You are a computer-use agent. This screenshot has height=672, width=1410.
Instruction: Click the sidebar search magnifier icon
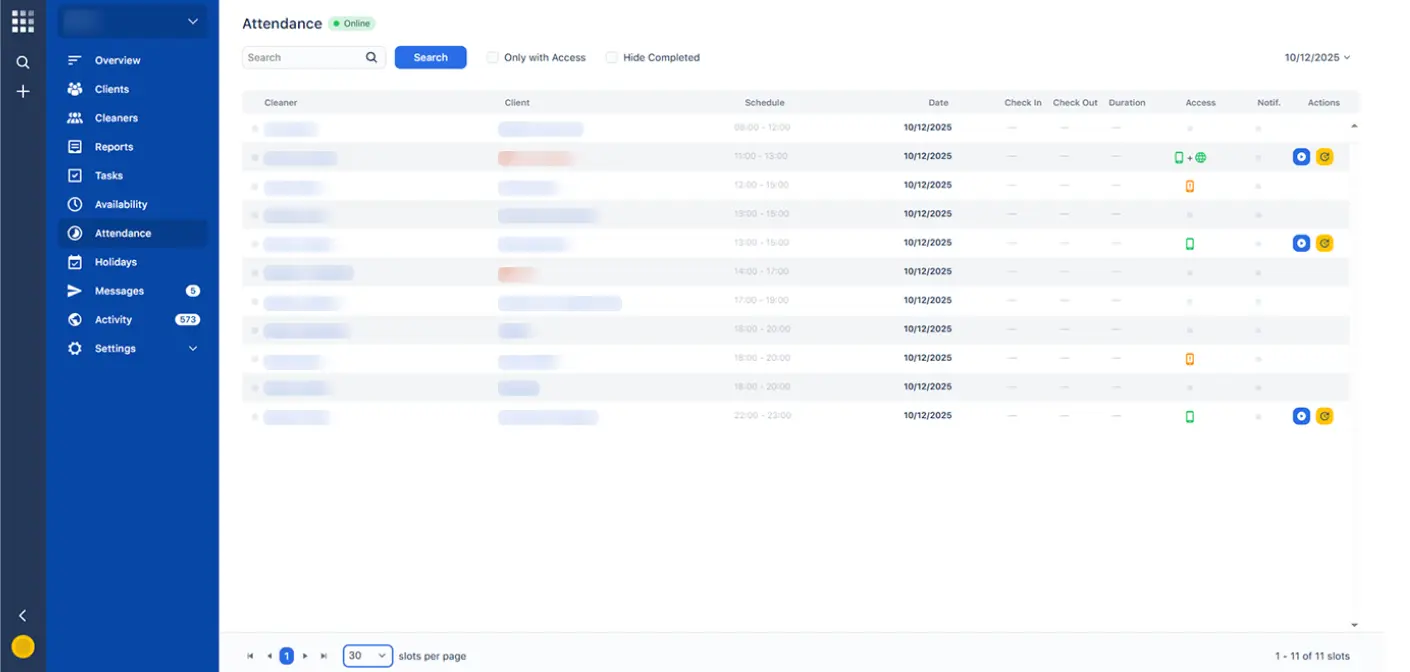(x=22, y=62)
